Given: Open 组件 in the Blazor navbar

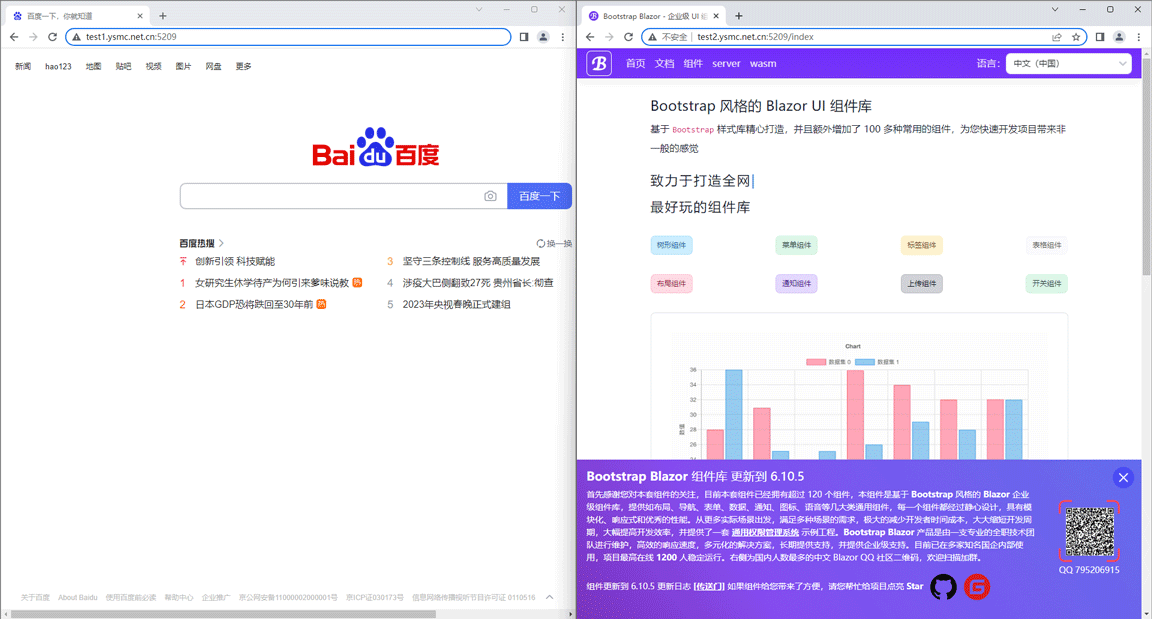Looking at the screenshot, I should [x=693, y=64].
